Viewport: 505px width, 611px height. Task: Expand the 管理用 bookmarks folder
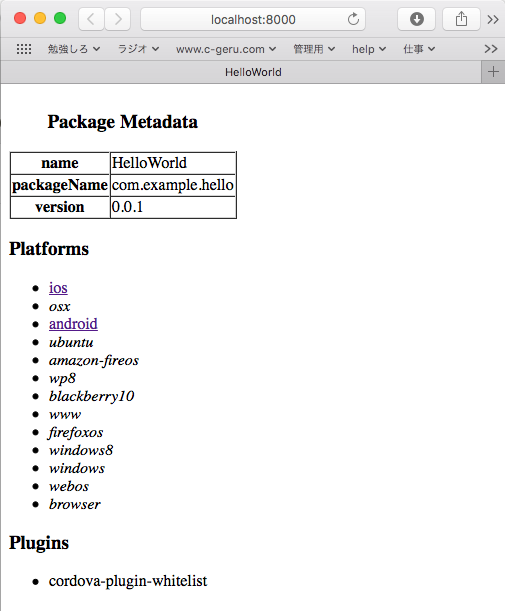click(x=314, y=49)
